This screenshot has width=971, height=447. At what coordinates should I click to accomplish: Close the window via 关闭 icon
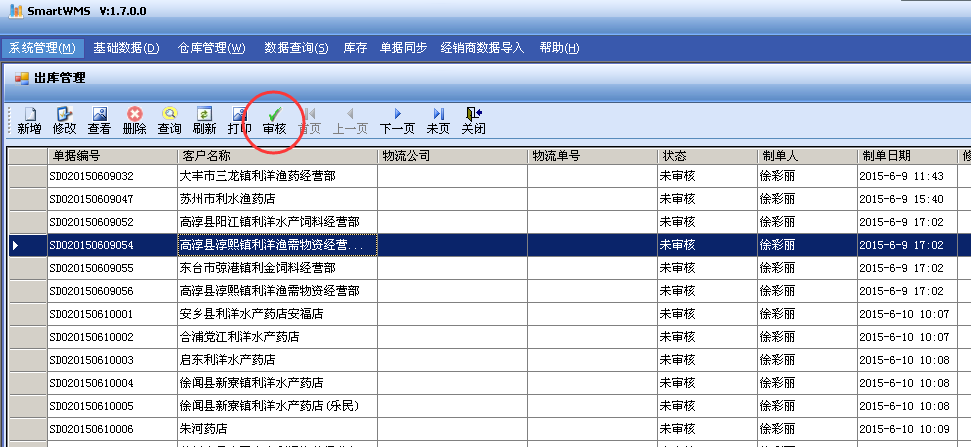473,114
